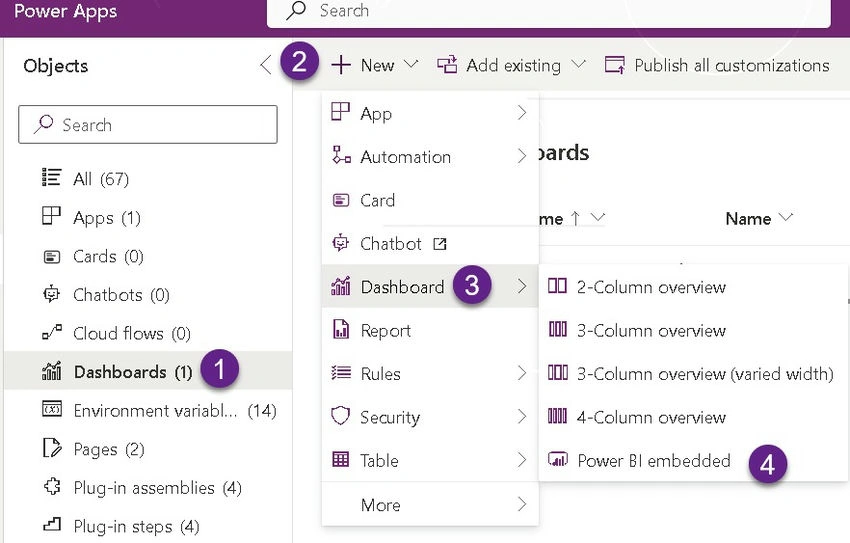Select Plug-in steps (4) entry
This screenshot has height=543, width=850.
(148, 526)
